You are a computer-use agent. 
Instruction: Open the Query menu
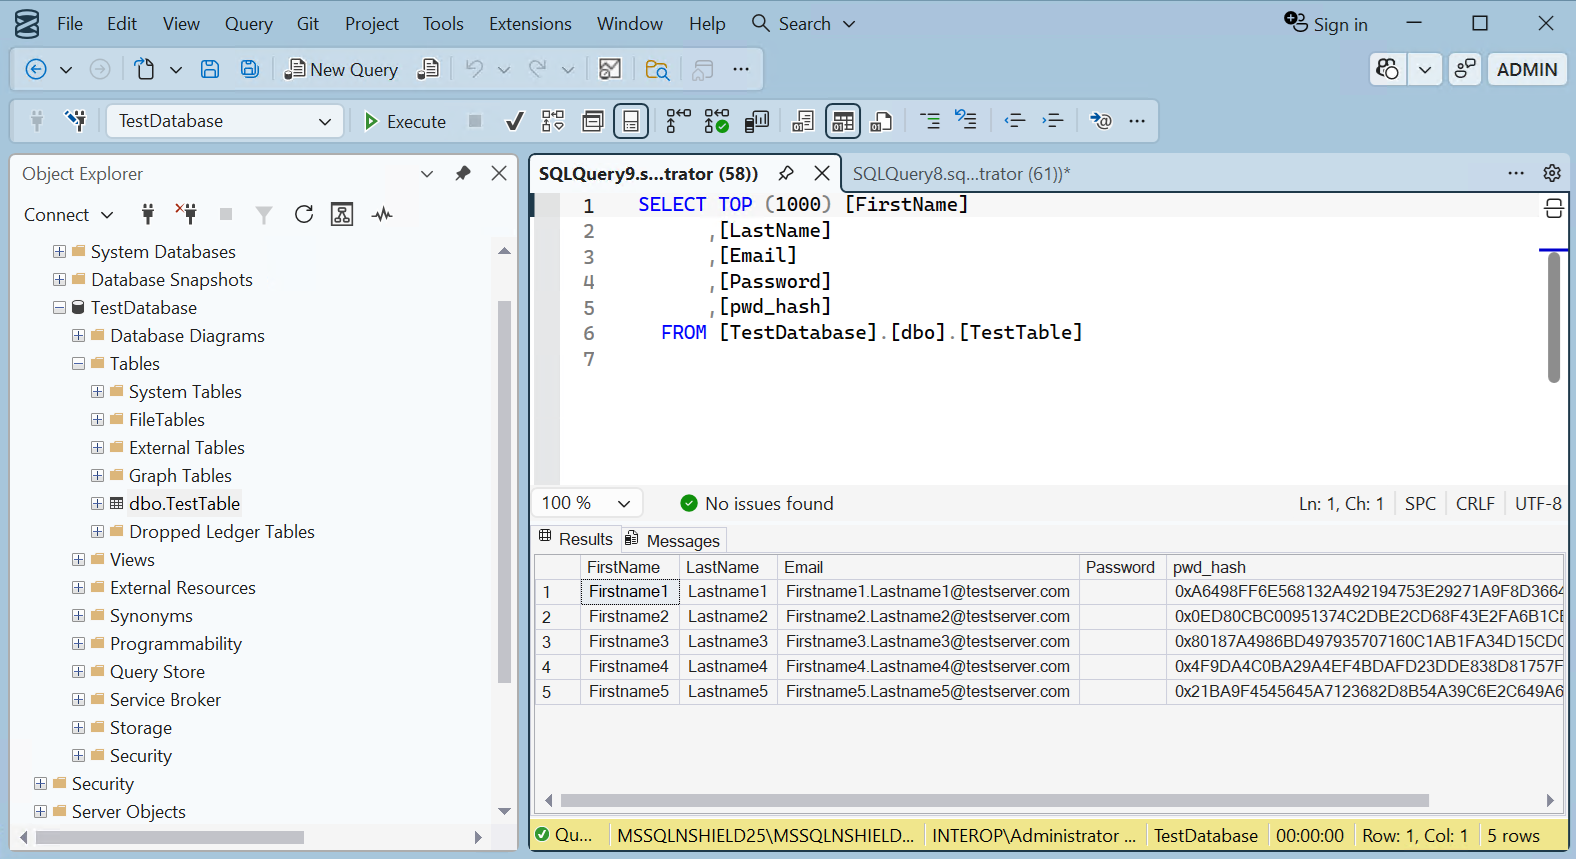point(248,23)
